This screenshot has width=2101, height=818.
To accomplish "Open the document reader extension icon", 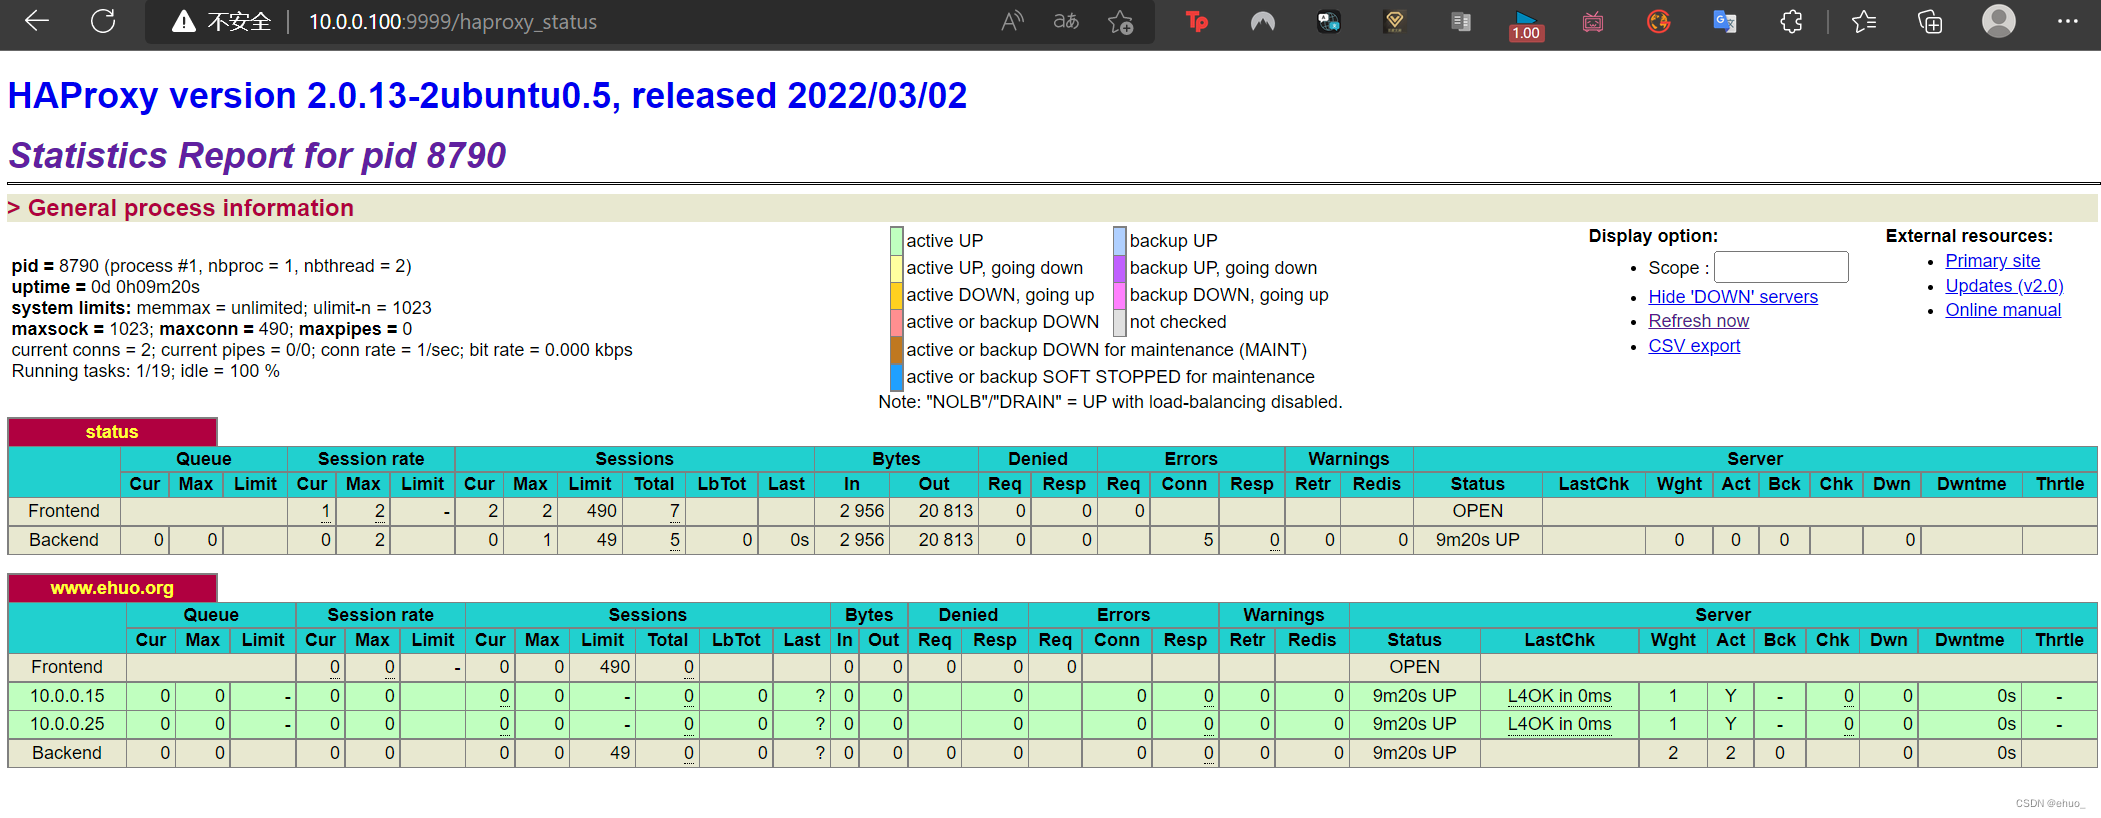I will (1461, 21).
